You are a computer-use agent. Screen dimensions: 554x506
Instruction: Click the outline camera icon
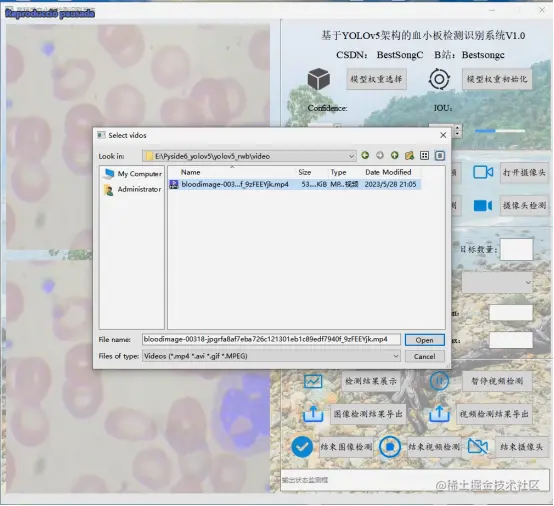[483, 172]
